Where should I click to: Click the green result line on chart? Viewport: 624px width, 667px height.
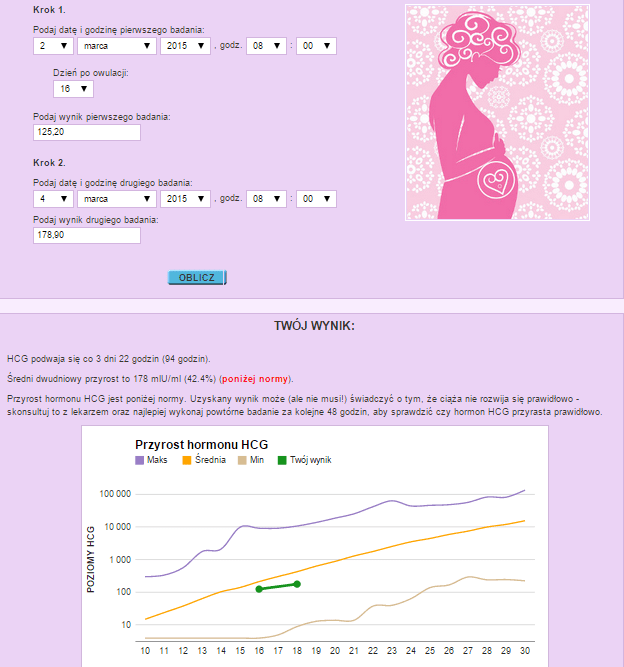click(x=278, y=586)
